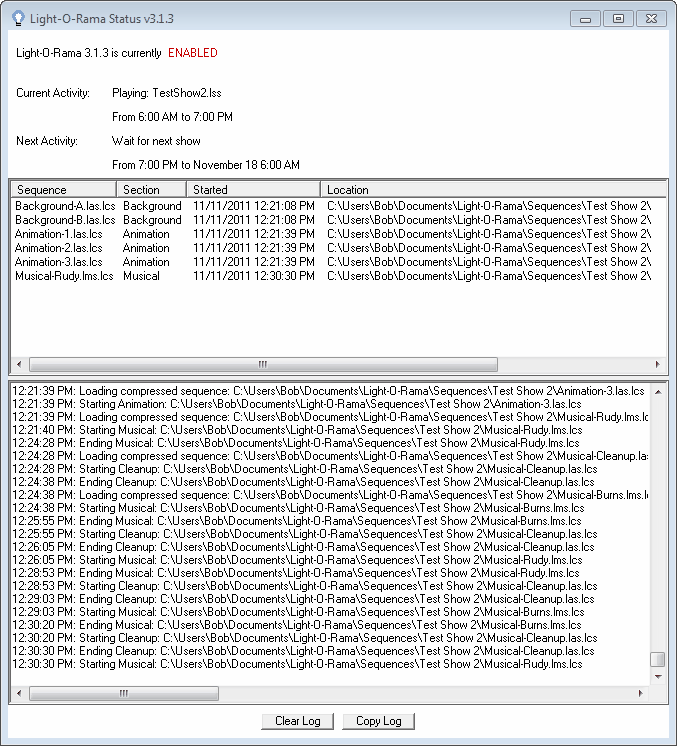Viewport: 677px width, 746px height.
Task: Click the 12:28:53 PM Ending Musical log line
Action: 296,573
